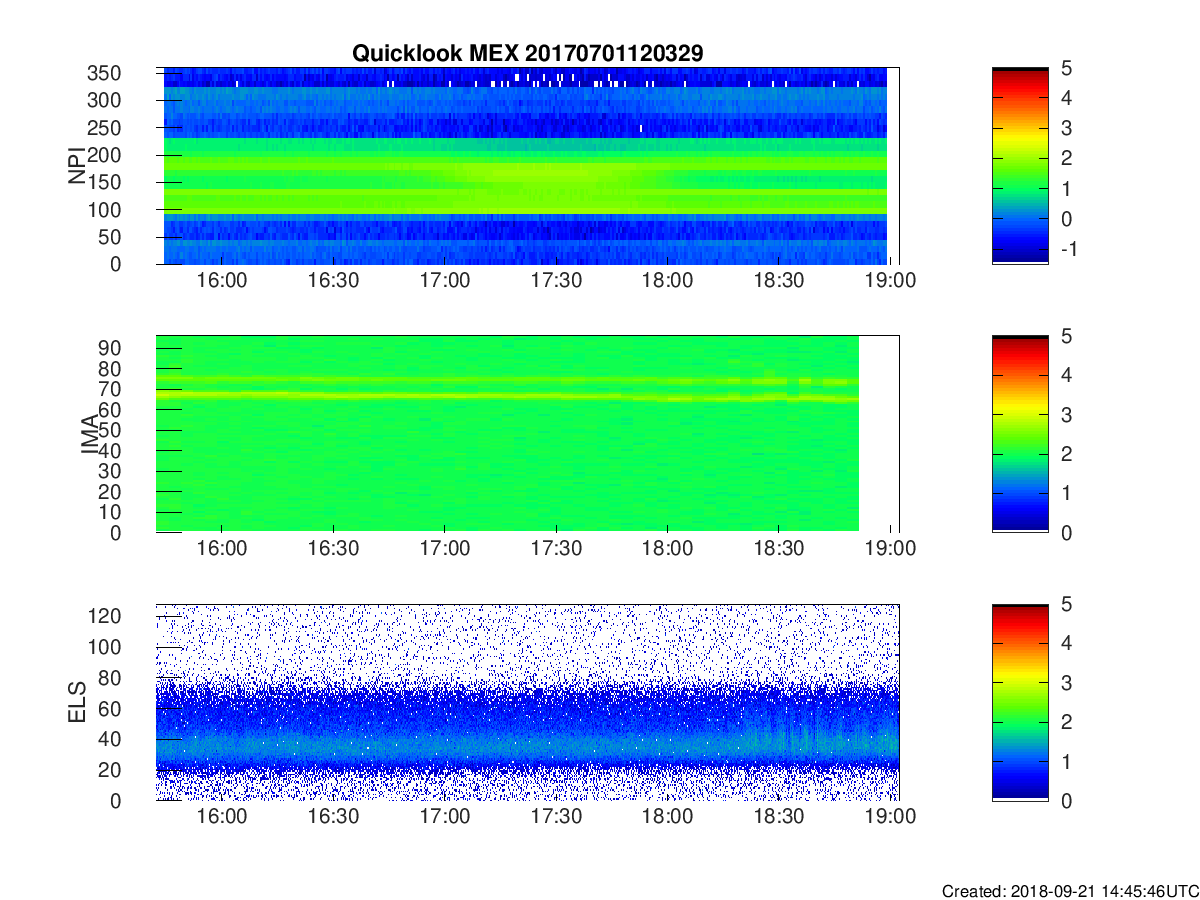Click the '17:00' time tick under ELS plot

click(x=445, y=816)
